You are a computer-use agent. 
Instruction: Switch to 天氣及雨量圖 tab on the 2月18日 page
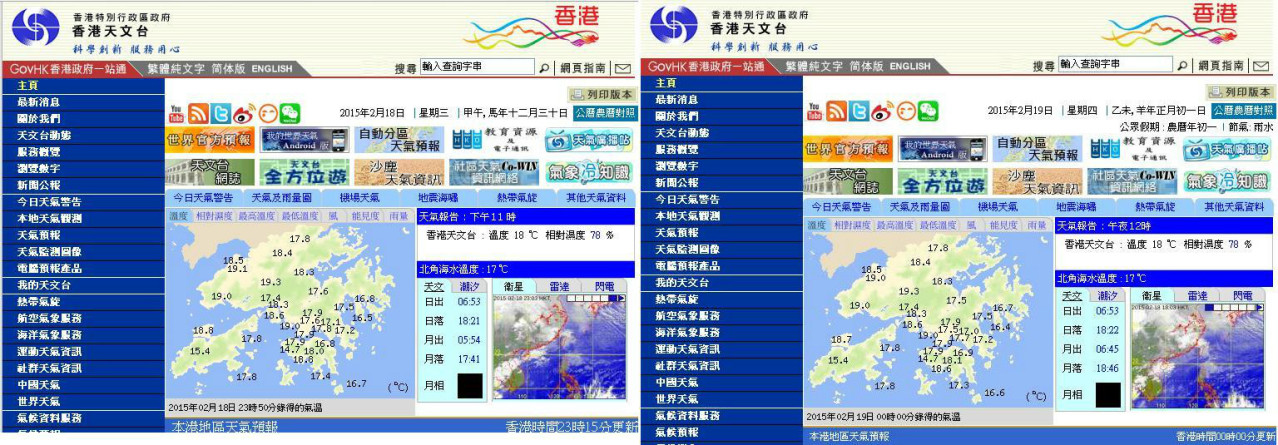coord(281,198)
